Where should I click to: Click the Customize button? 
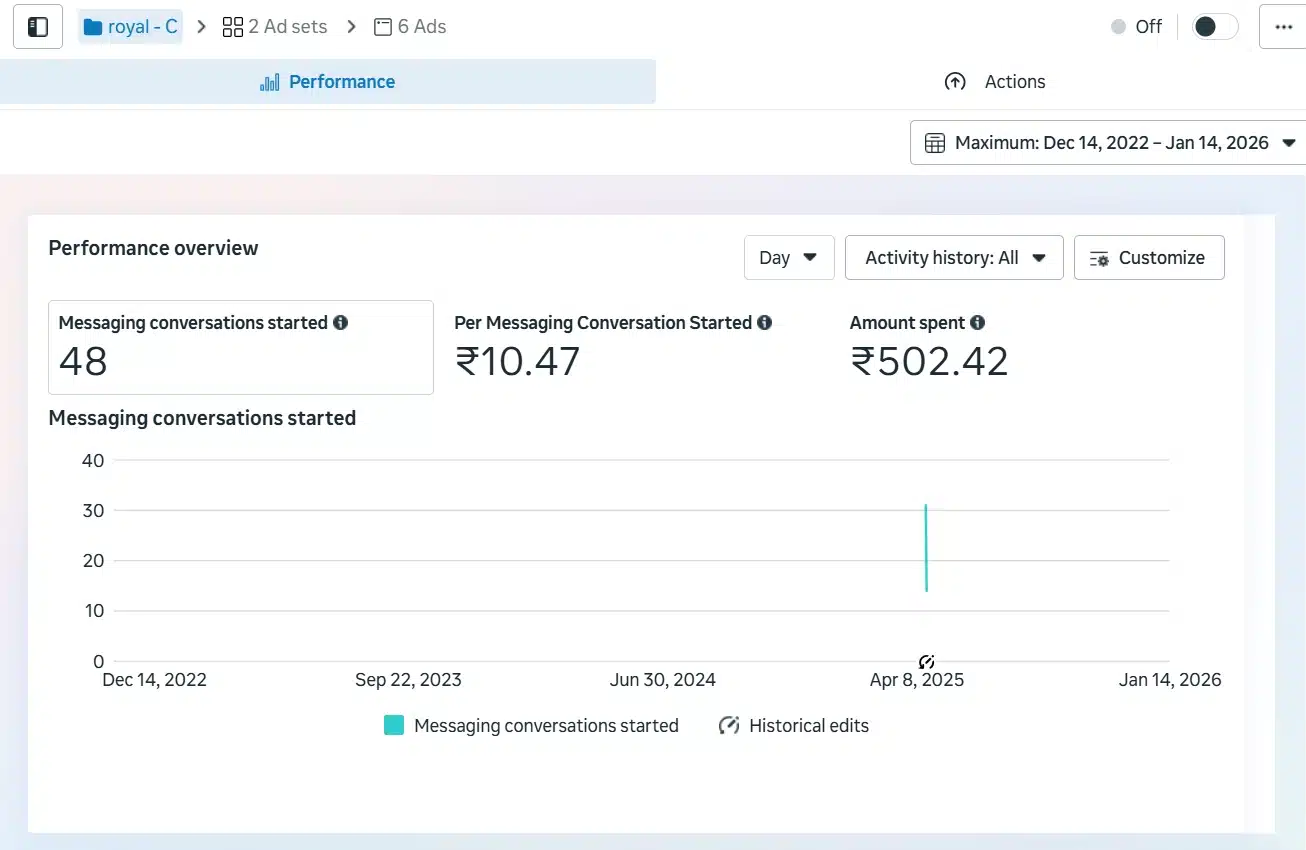1148,258
